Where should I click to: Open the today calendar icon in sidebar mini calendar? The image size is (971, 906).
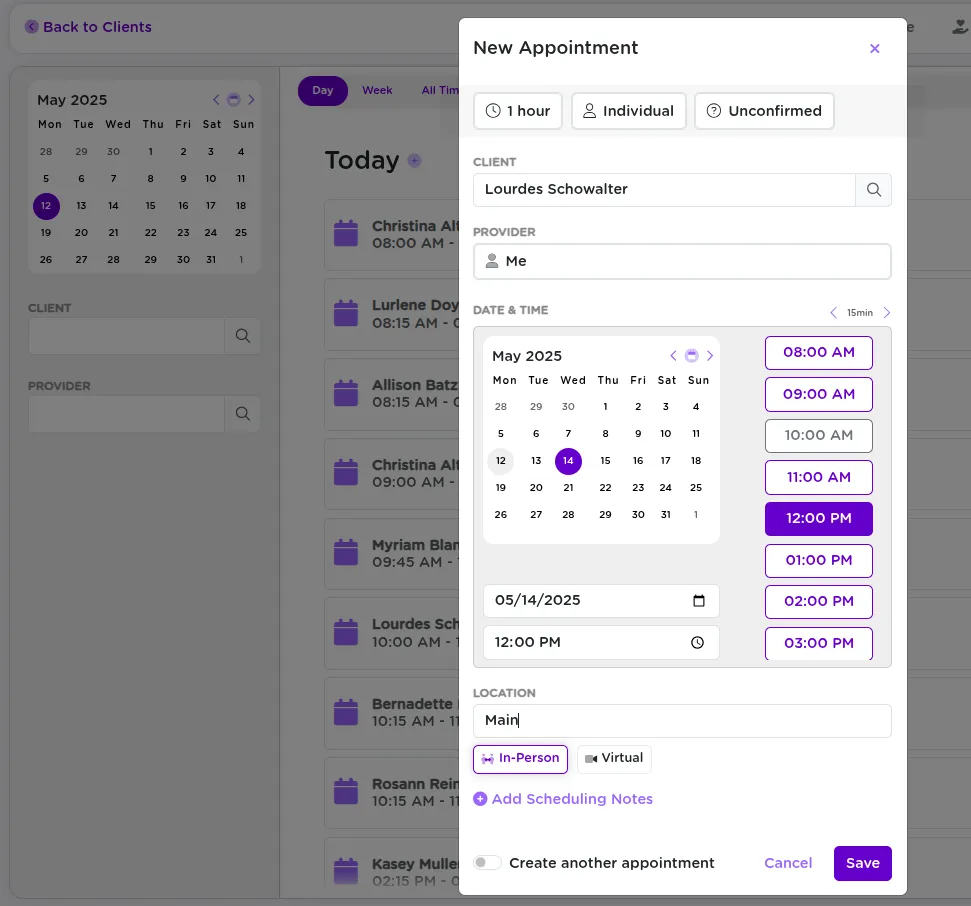(x=234, y=100)
